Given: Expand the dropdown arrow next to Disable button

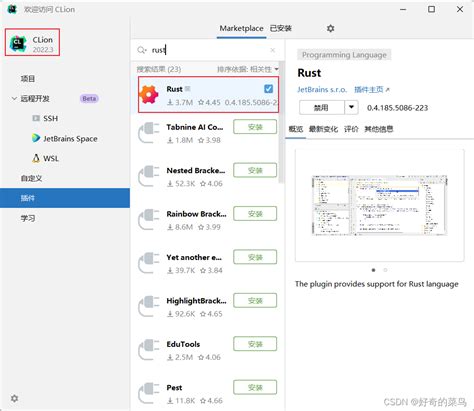Looking at the screenshot, I should pyautogui.click(x=351, y=107).
